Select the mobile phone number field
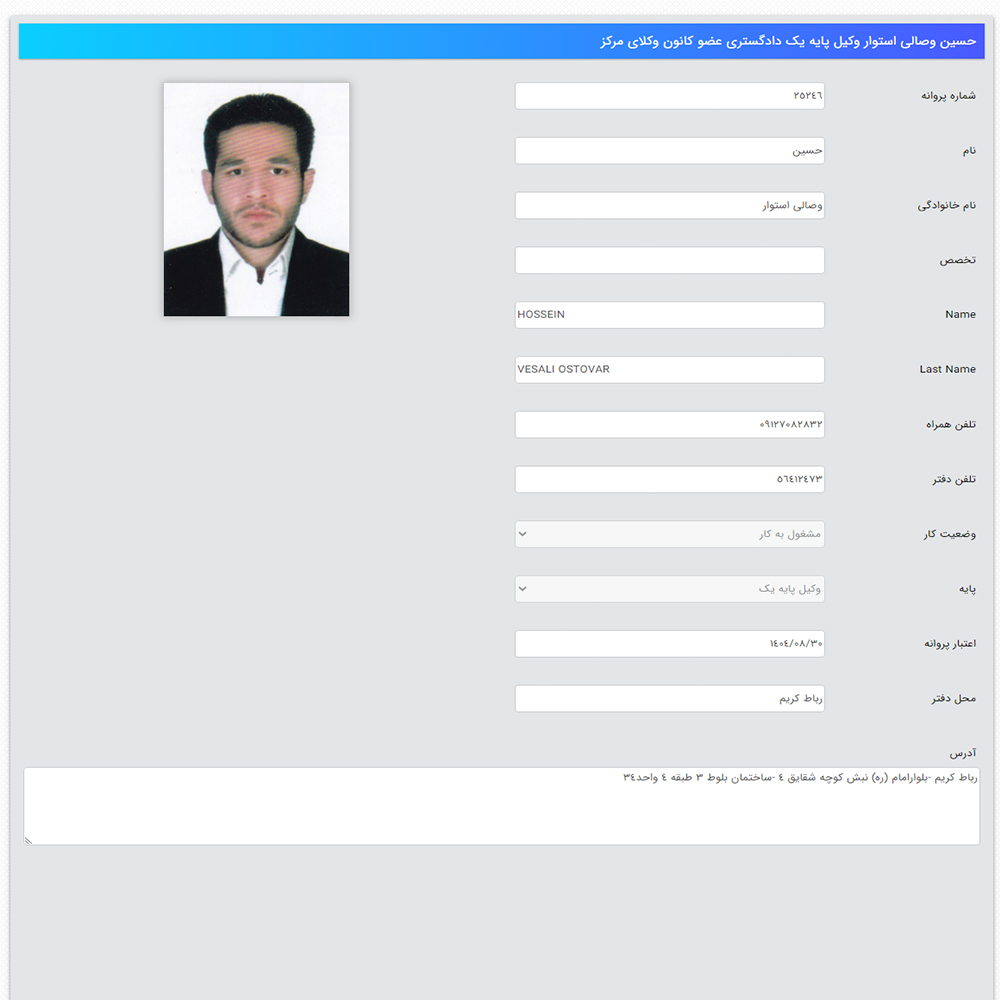 [x=670, y=425]
